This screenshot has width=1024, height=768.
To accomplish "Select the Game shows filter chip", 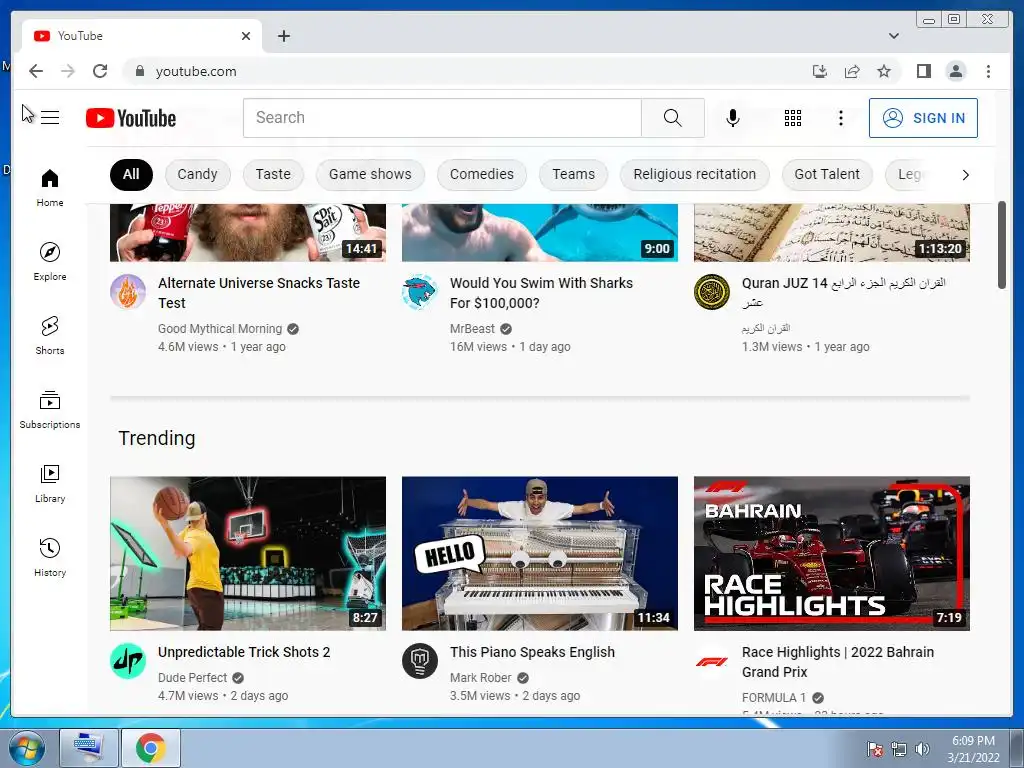I will [370, 174].
